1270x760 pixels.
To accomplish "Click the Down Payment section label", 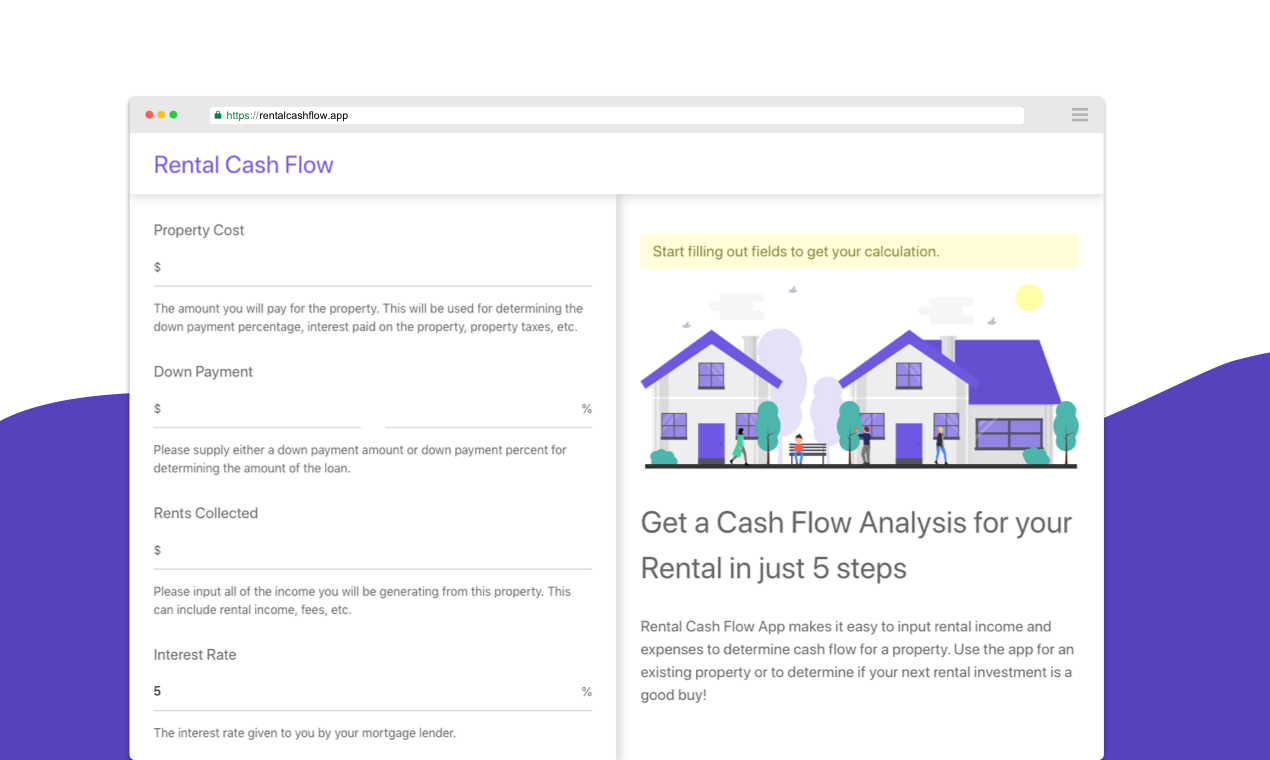I will [x=203, y=371].
